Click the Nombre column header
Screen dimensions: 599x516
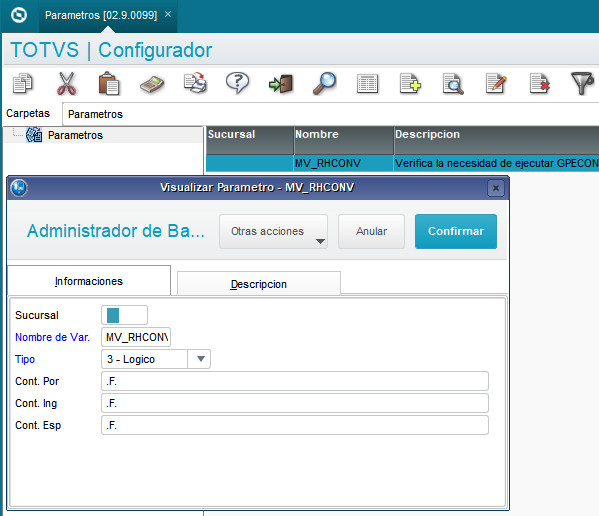[344, 140]
